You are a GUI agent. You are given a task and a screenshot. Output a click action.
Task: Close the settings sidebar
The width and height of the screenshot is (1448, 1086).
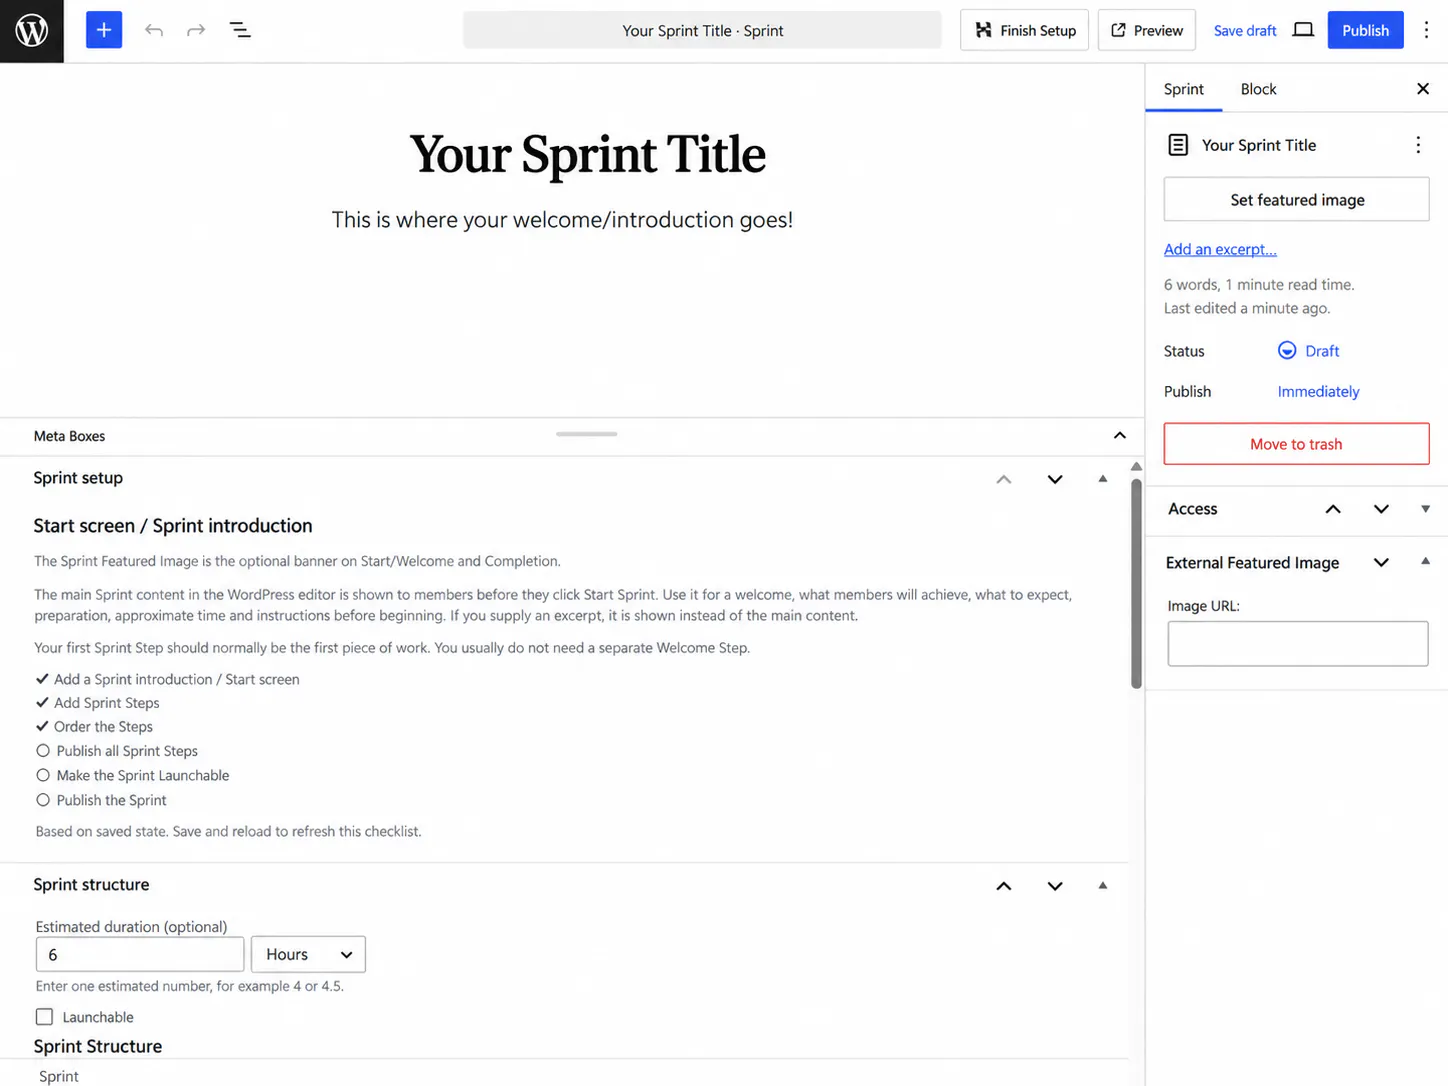pyautogui.click(x=1423, y=89)
